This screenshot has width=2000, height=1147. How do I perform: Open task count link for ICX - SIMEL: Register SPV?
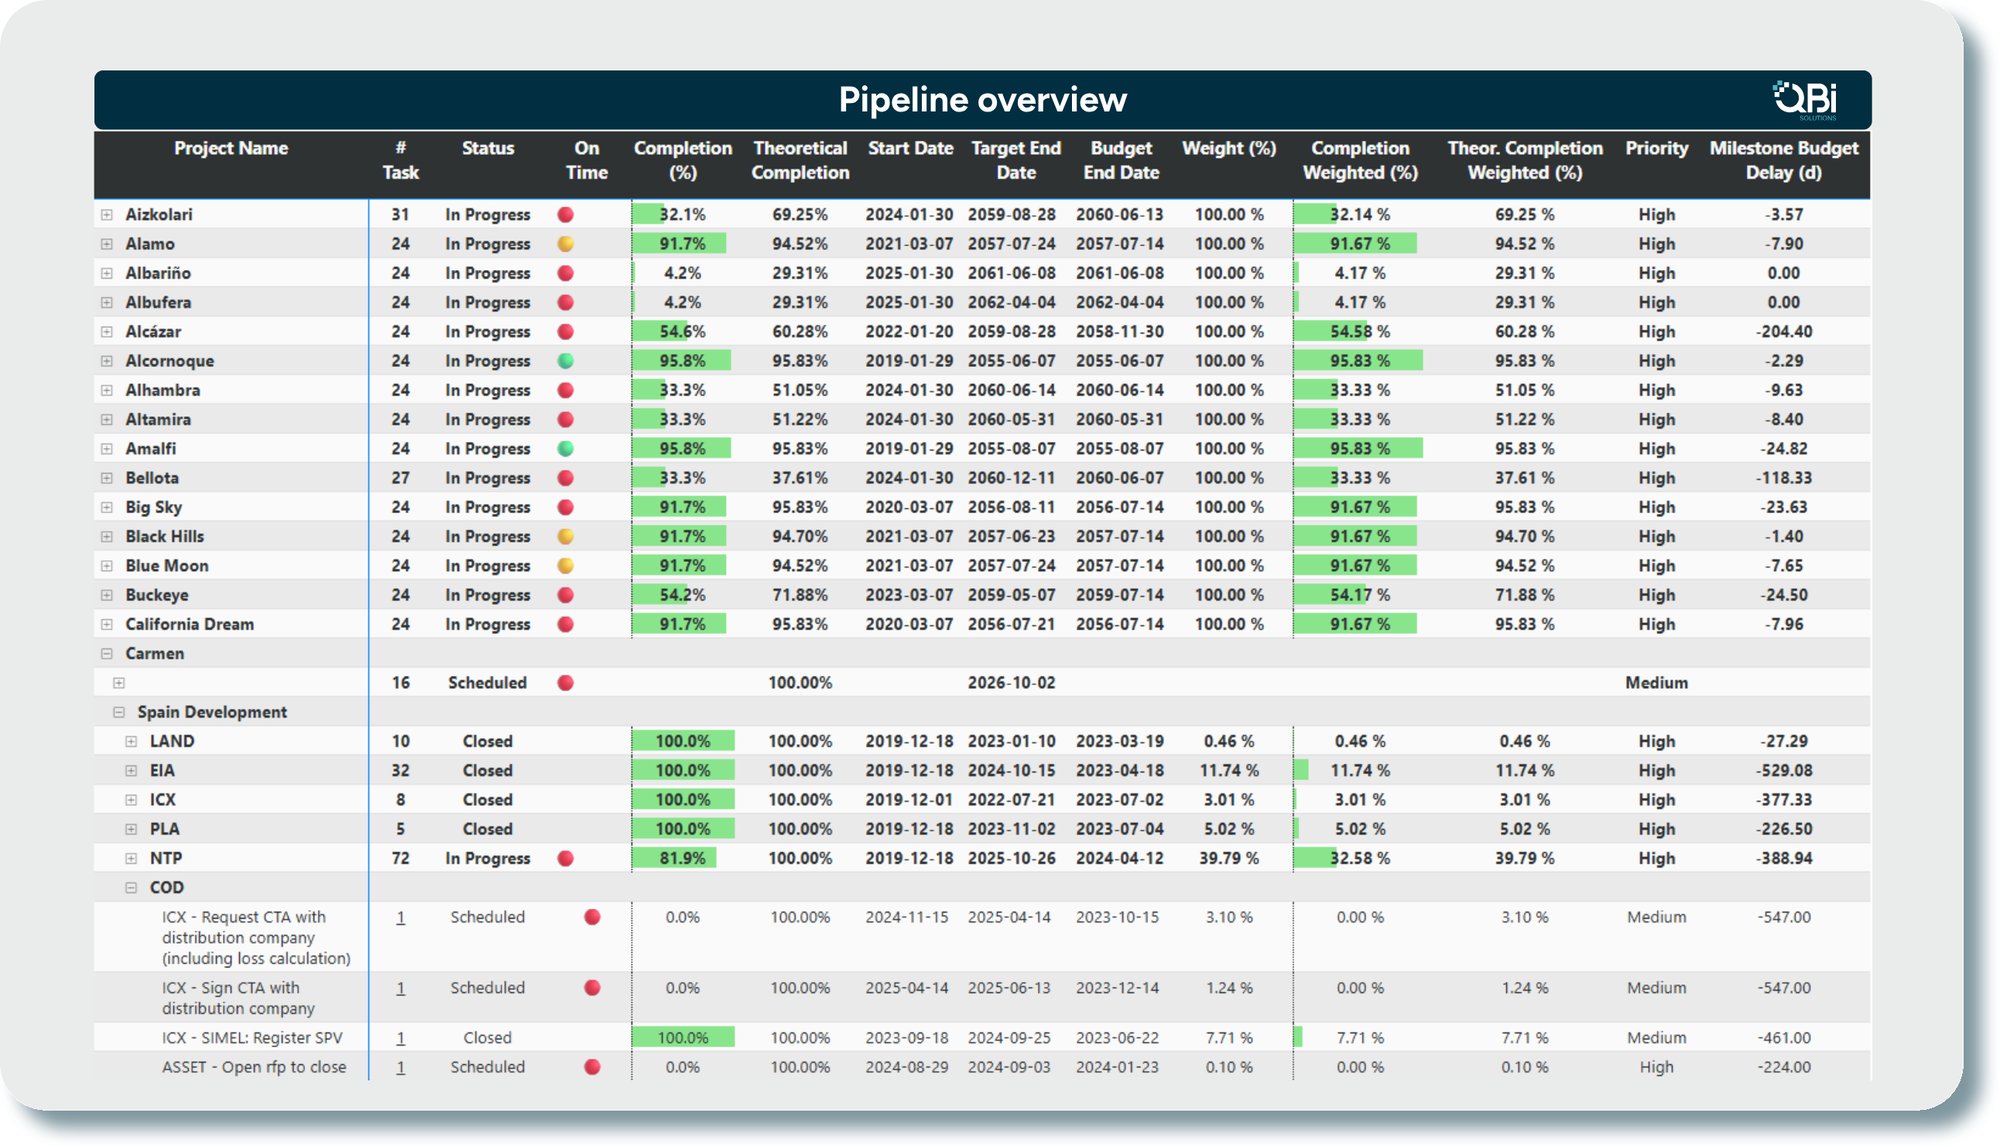[x=401, y=1039]
